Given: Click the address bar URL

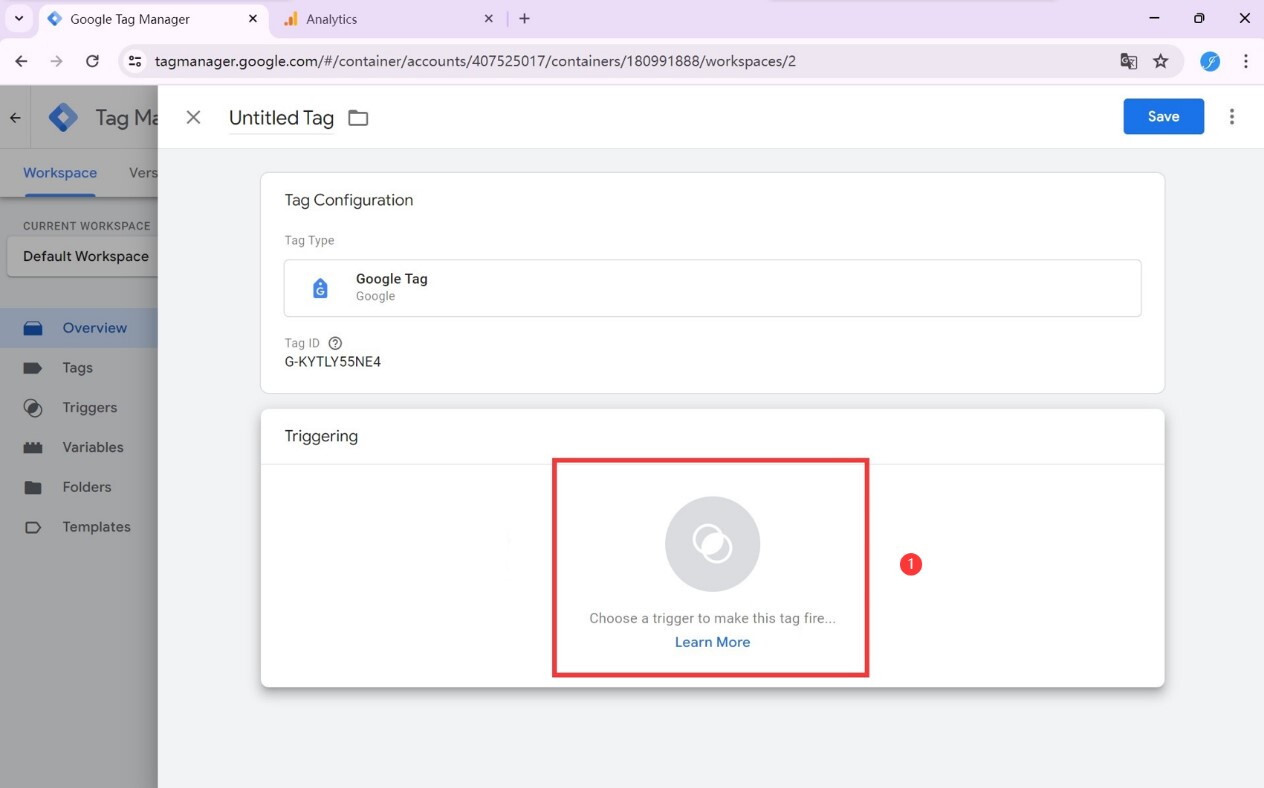Looking at the screenshot, I should point(475,61).
